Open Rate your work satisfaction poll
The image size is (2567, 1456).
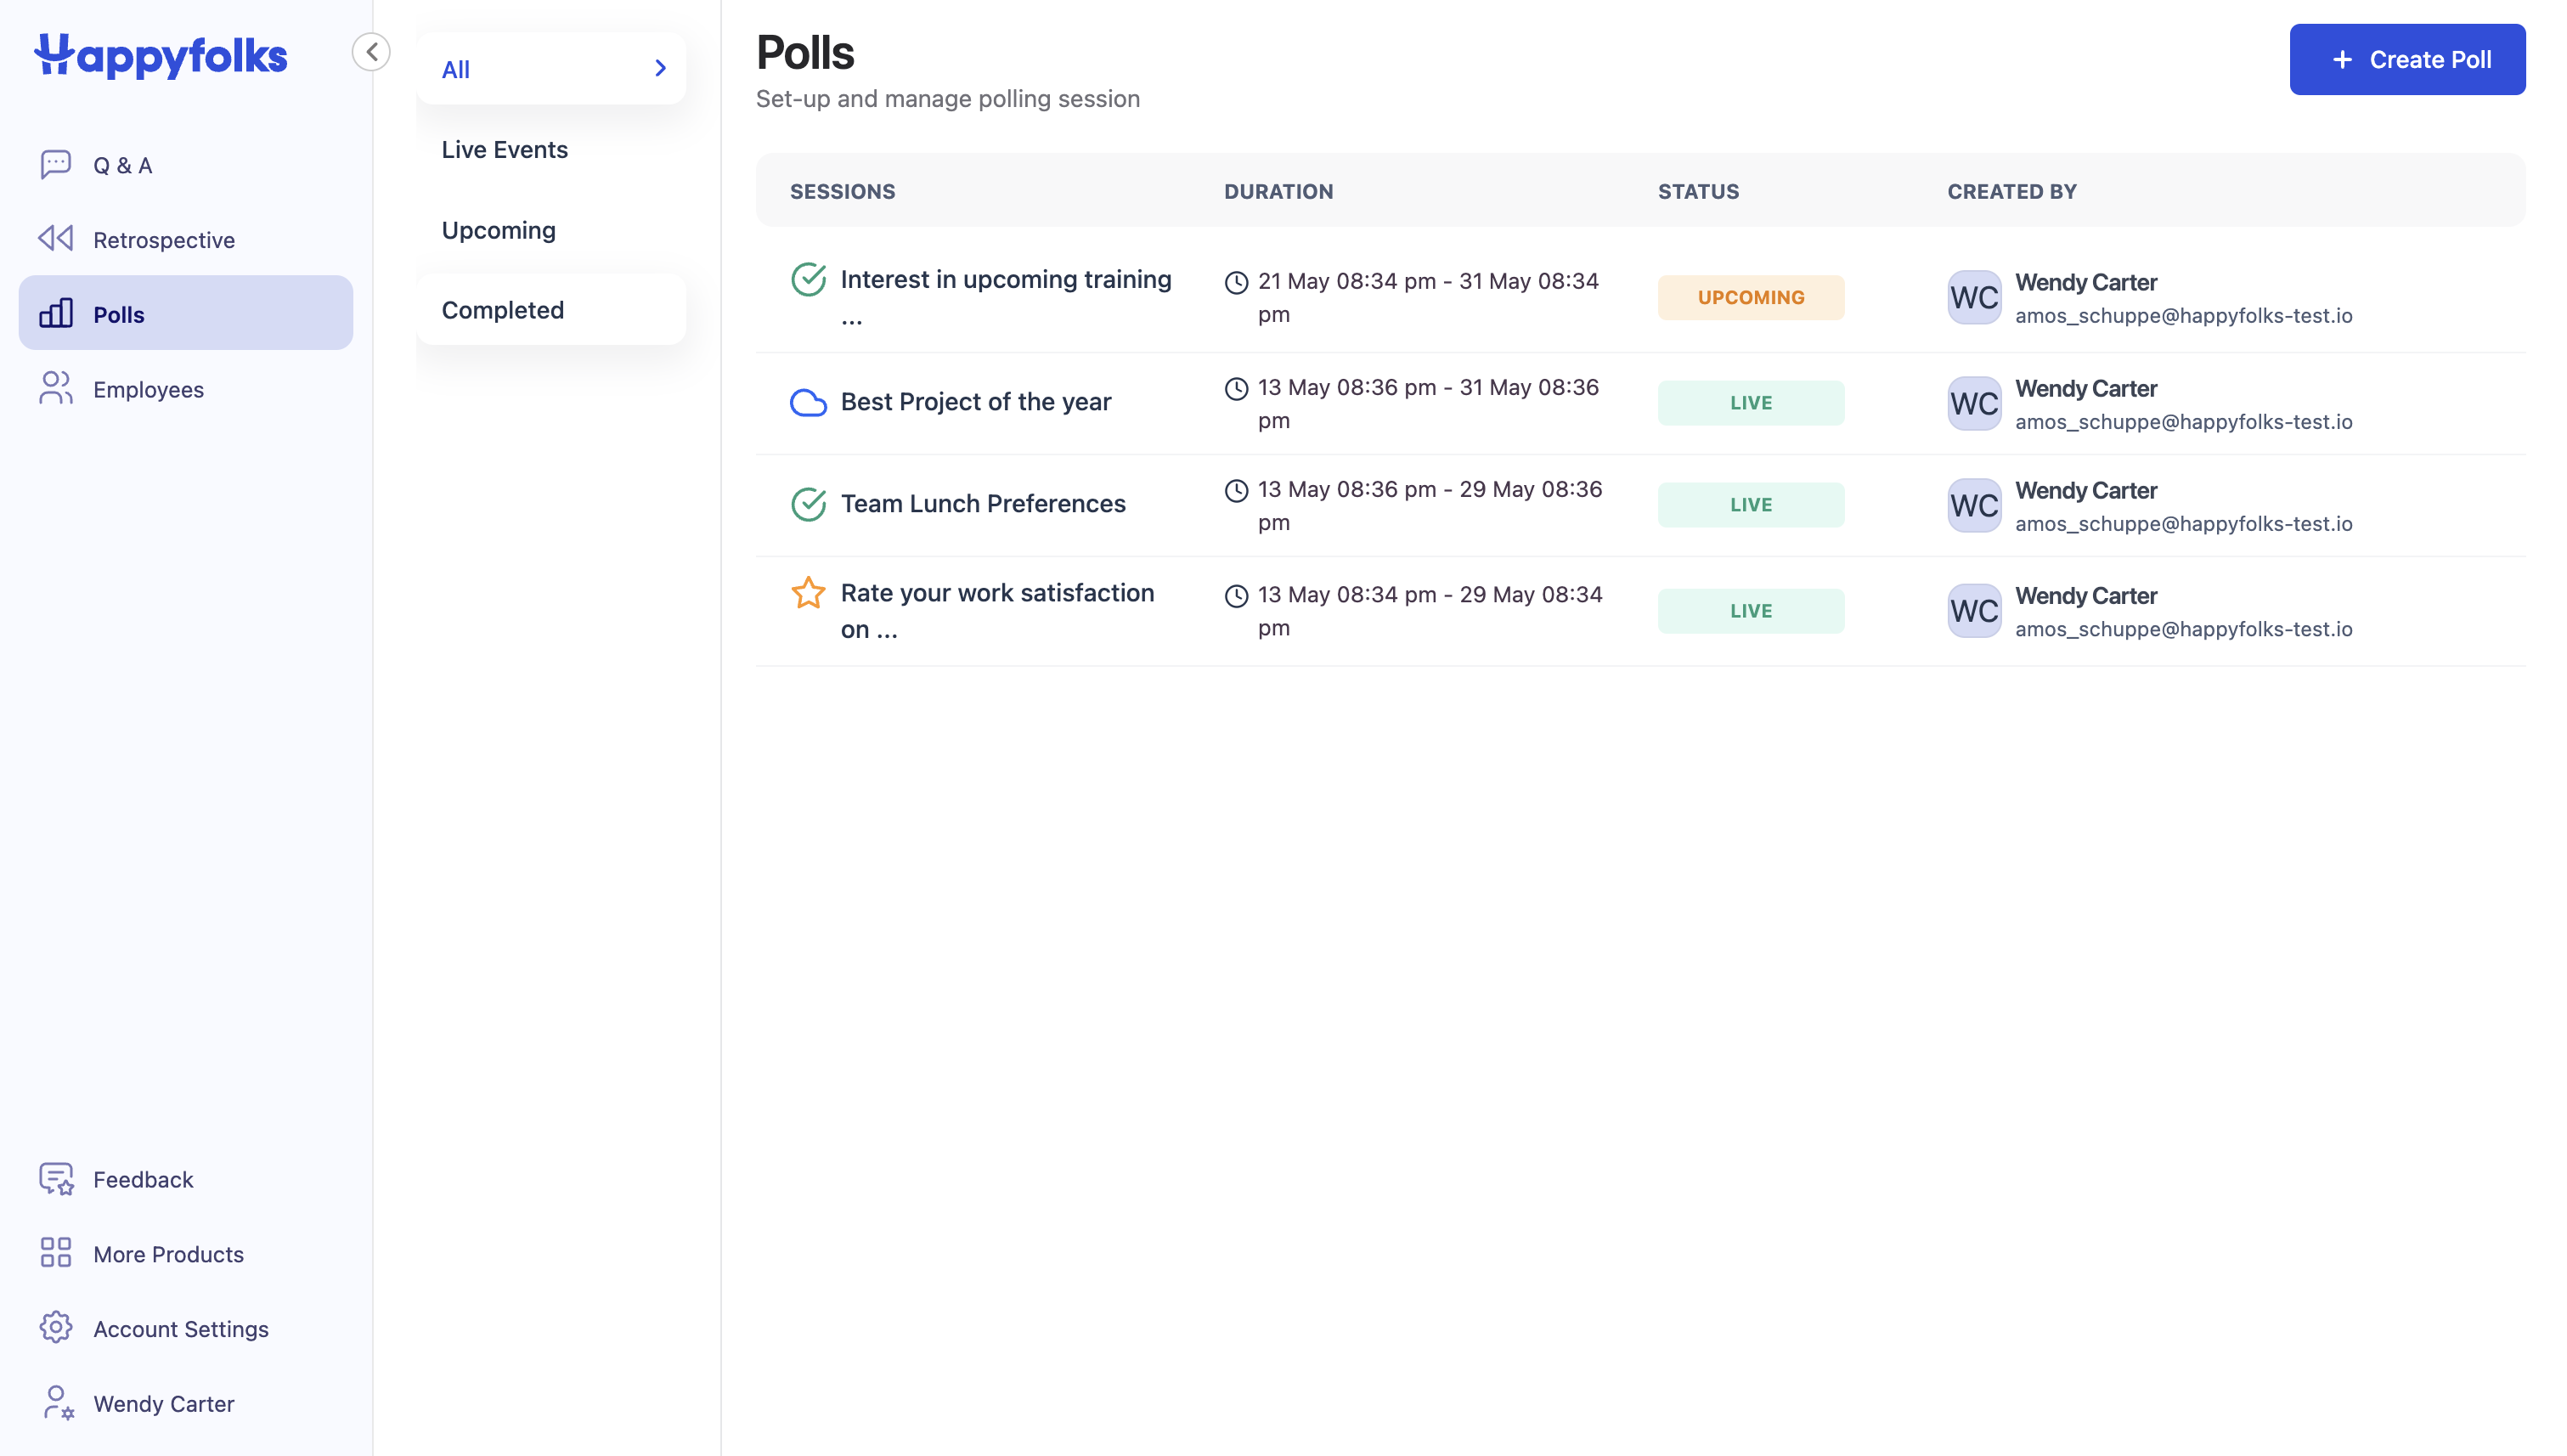[x=996, y=610]
